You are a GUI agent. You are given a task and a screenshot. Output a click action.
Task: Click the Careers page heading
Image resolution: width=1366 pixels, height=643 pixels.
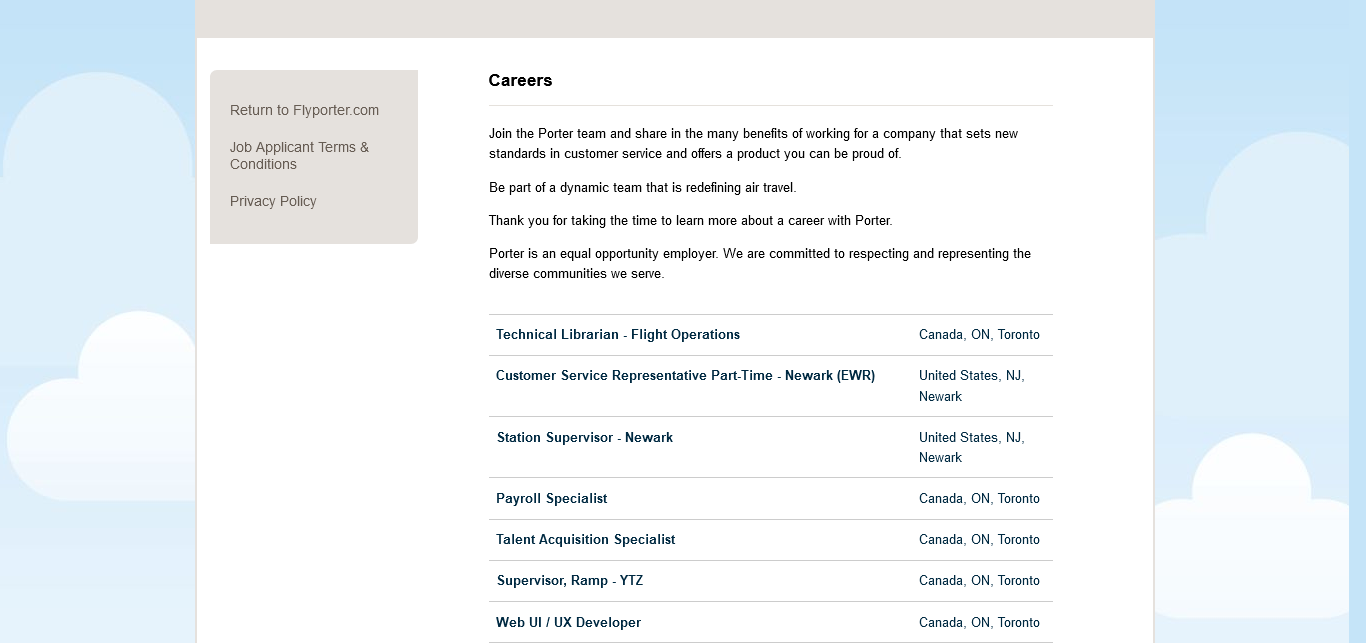[x=520, y=81]
